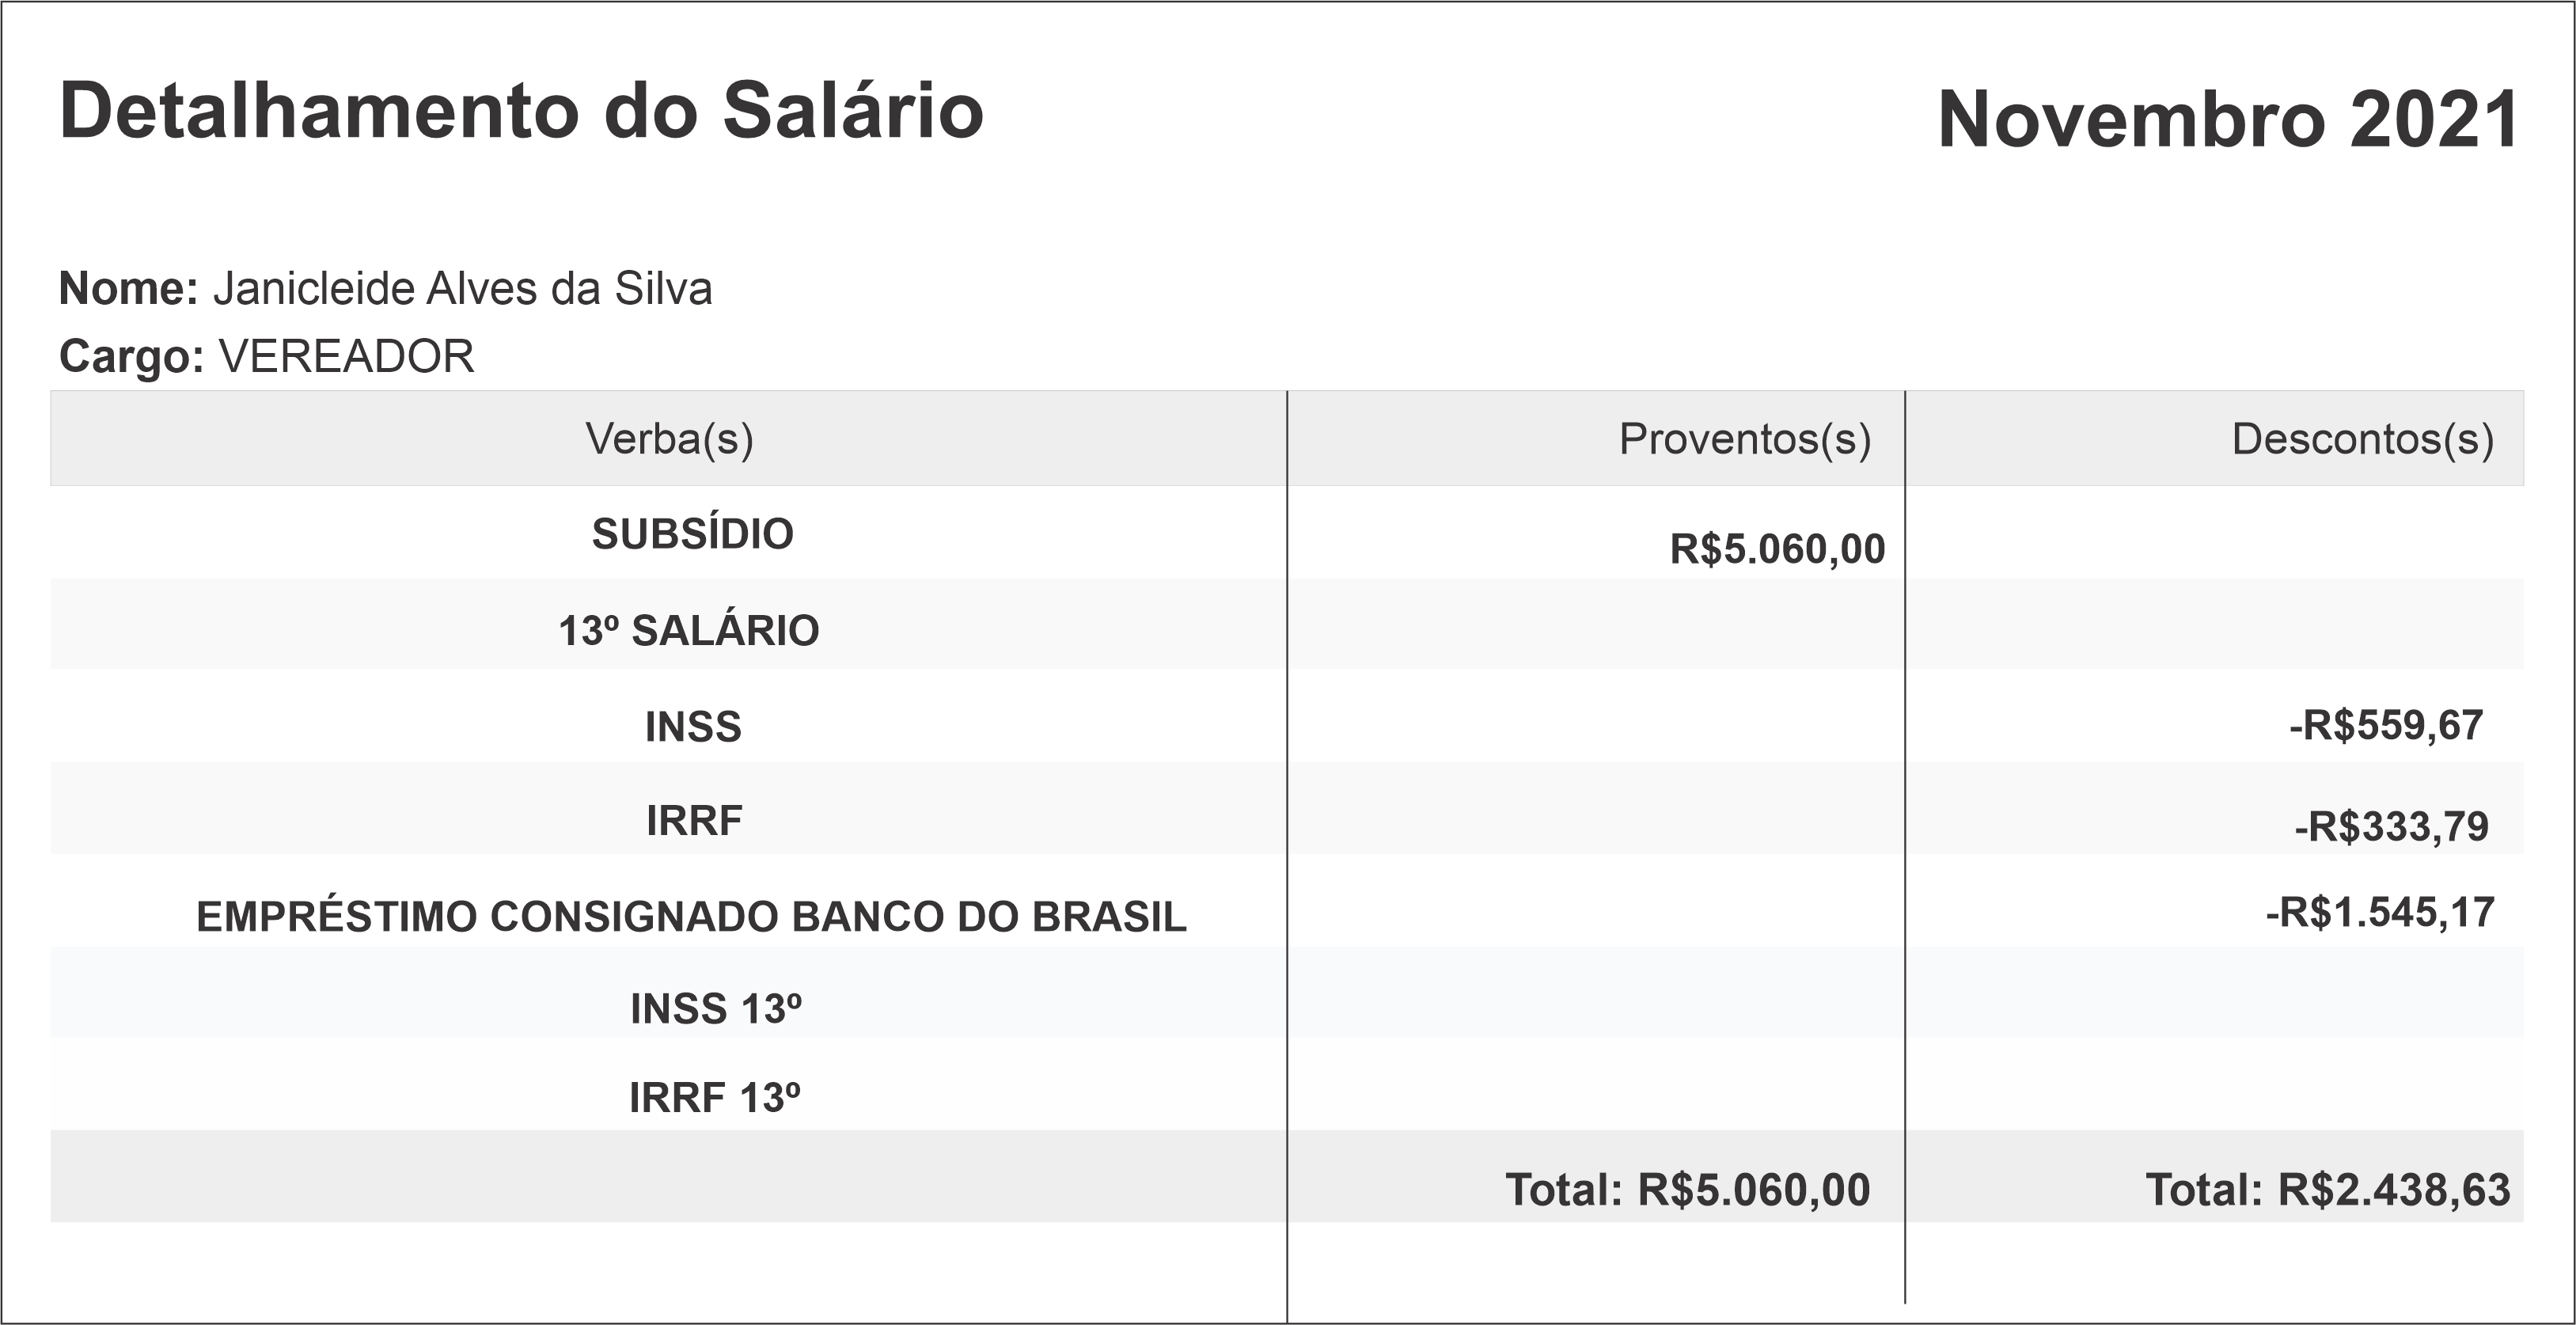The image size is (2576, 1325).
Task: Select the proventos Total: R$5.060,00 cell
Action: tap(1687, 1190)
